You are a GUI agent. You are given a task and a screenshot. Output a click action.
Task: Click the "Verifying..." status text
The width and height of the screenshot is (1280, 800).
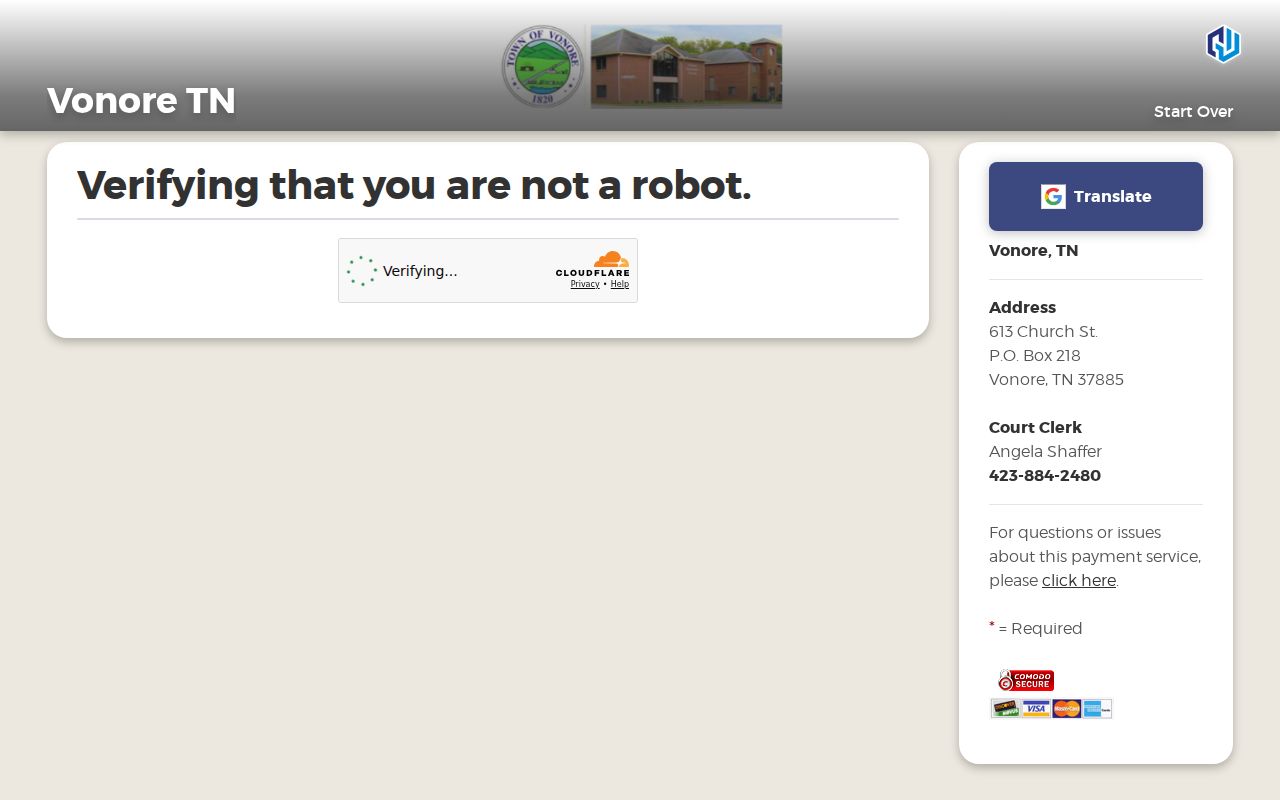(420, 271)
